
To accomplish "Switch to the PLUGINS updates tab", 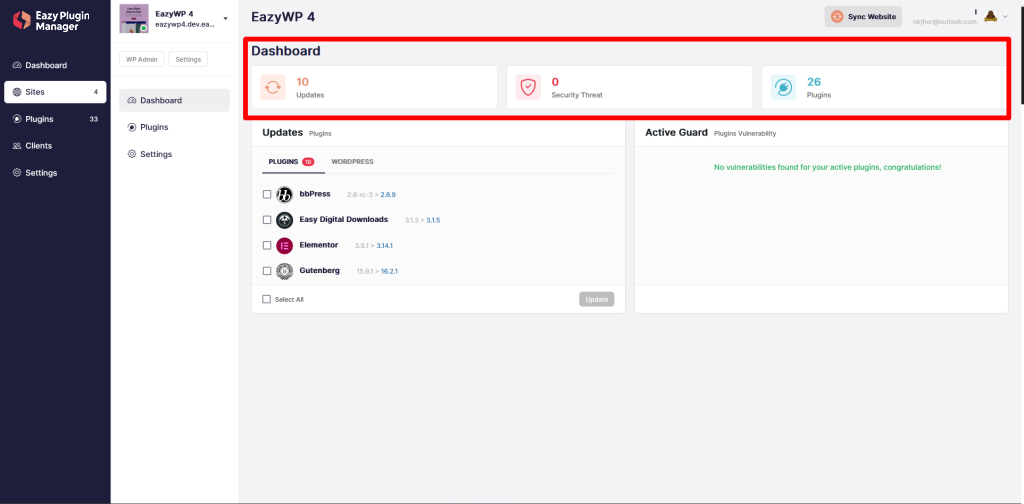I will [x=293, y=162].
